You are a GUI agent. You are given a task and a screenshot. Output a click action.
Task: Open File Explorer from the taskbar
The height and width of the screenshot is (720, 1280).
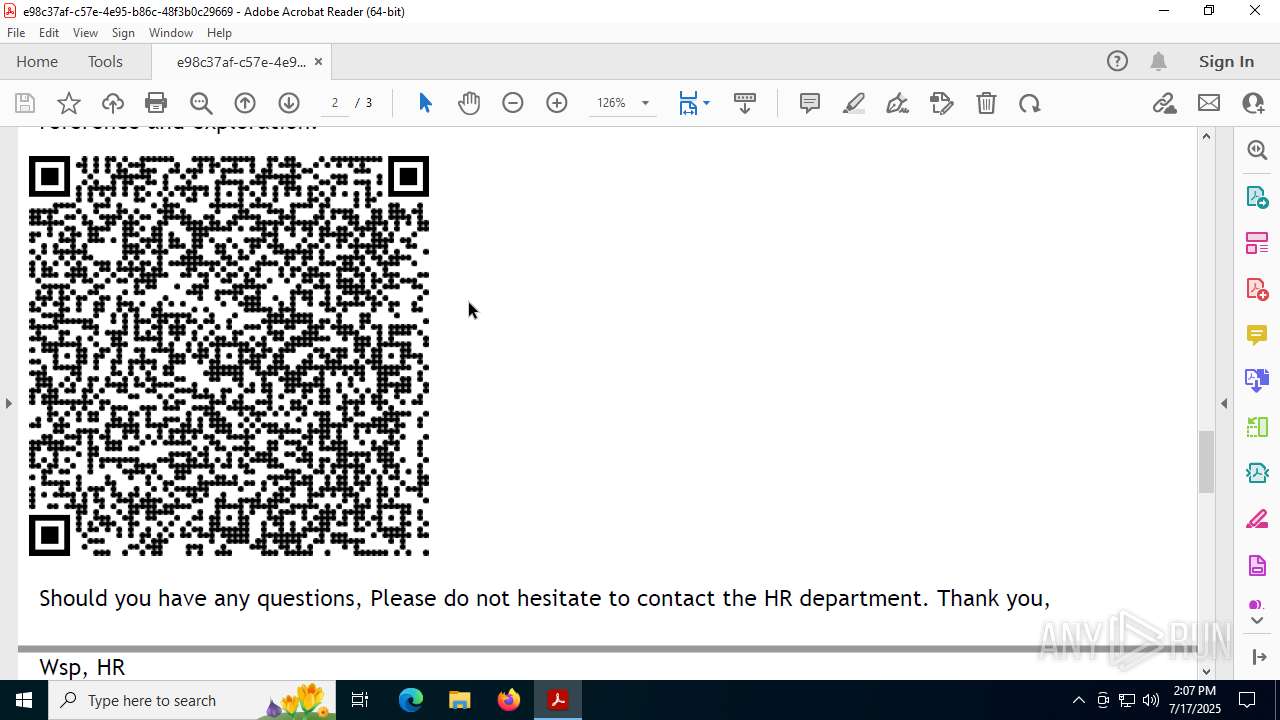459,700
